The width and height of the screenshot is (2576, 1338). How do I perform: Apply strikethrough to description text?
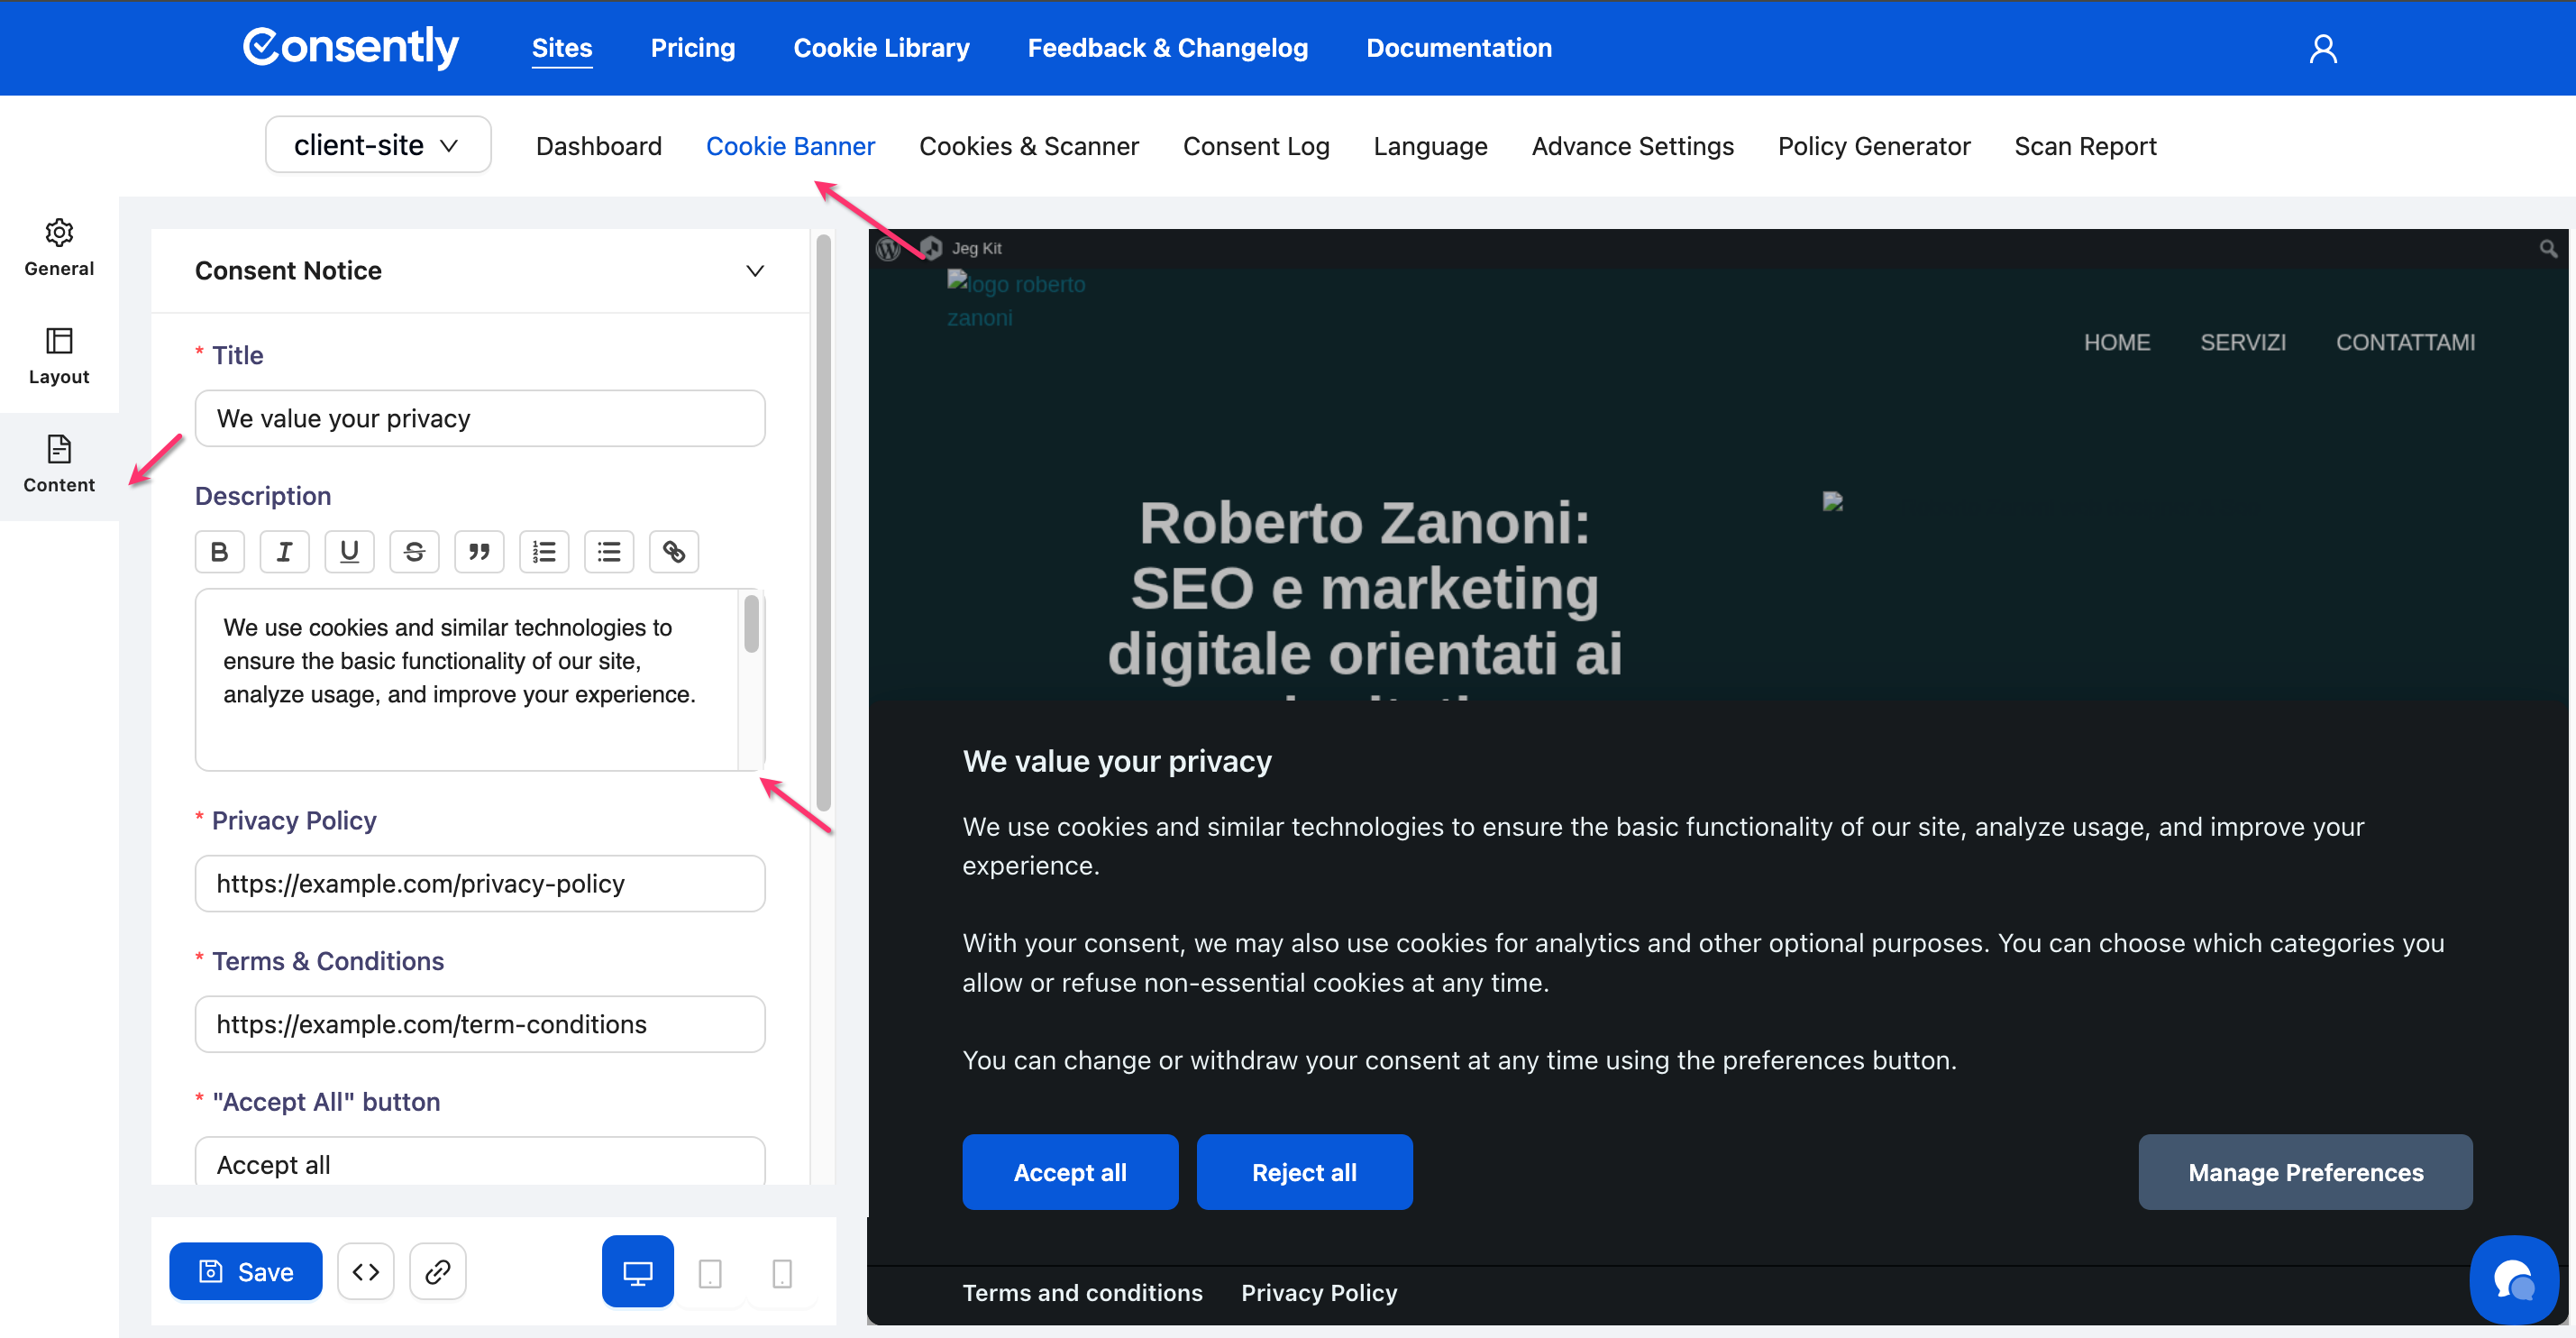click(x=414, y=552)
